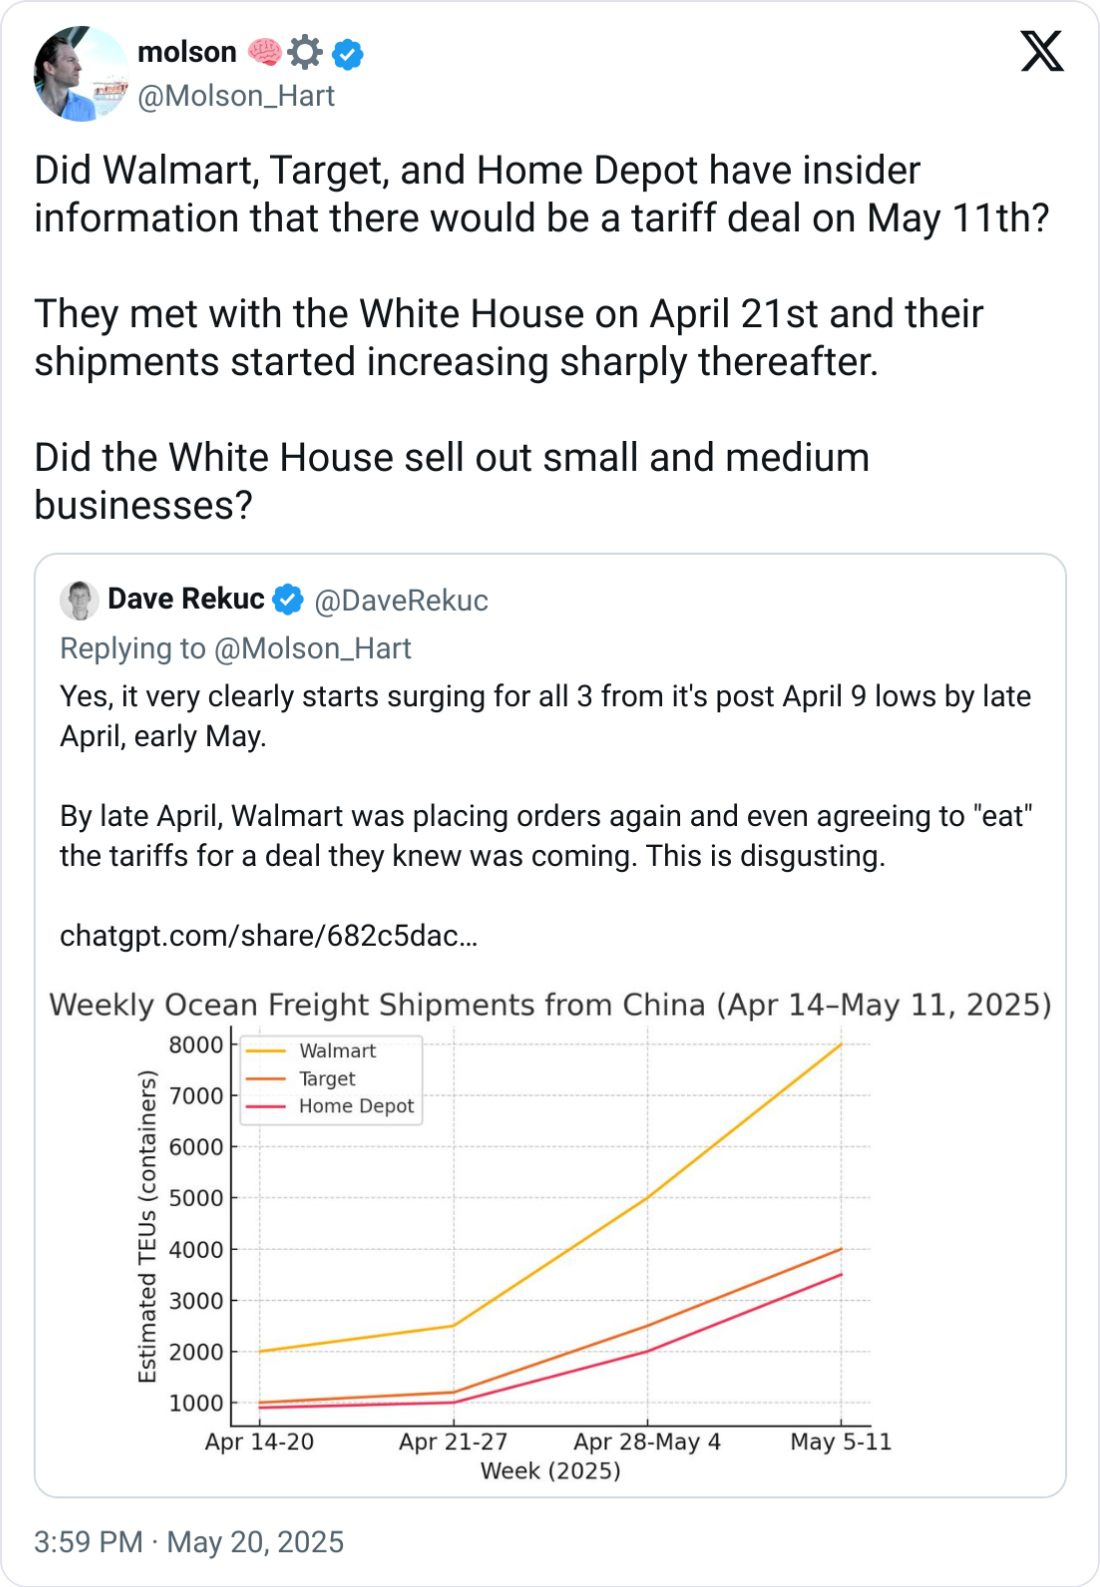Click the chart title text
The width and height of the screenshot is (1100, 1587).
tap(550, 1004)
